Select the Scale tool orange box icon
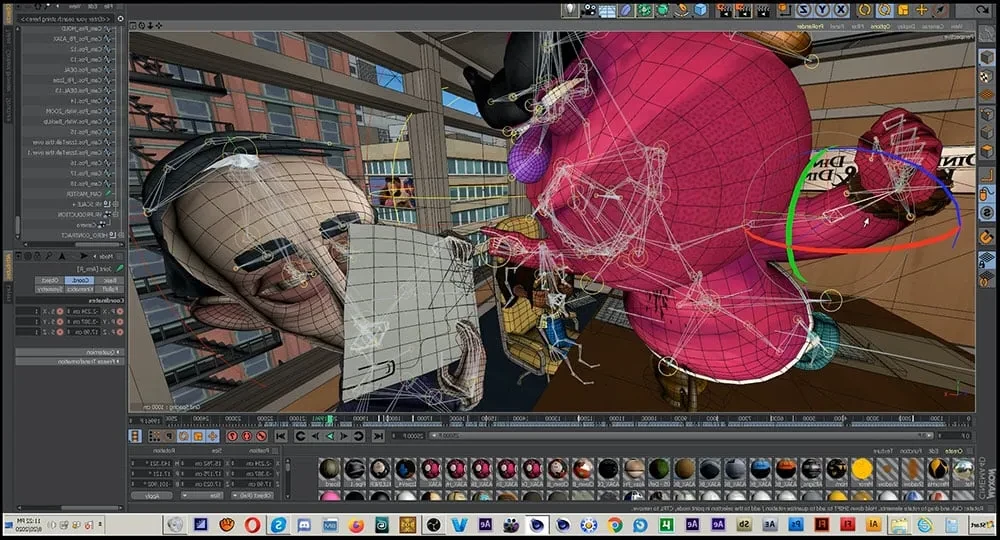Screen dimensions: 1000x540 (x=903, y=10)
